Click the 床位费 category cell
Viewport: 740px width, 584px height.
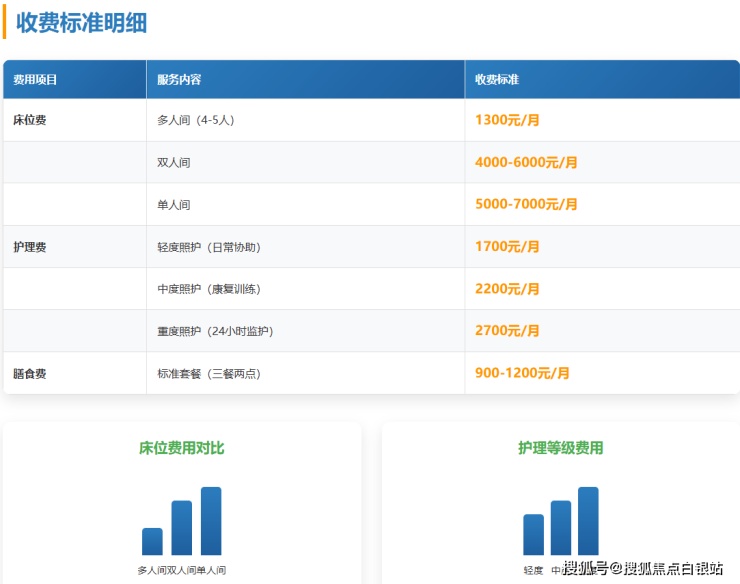point(30,120)
